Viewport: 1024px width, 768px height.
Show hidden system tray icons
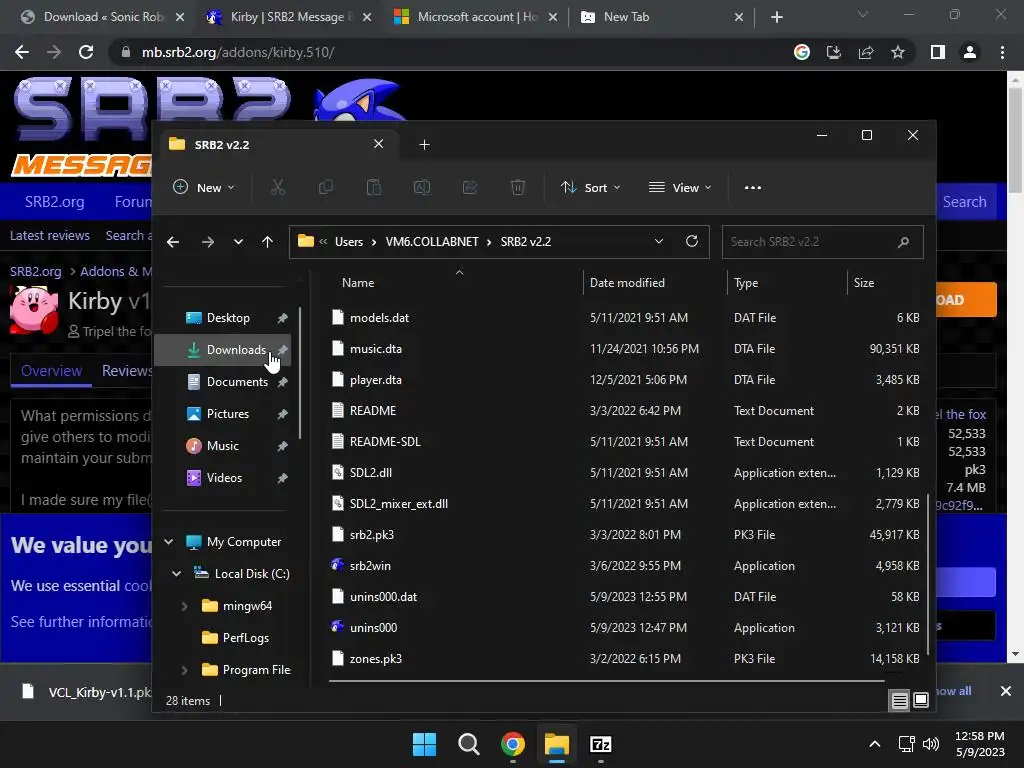[x=874, y=744]
